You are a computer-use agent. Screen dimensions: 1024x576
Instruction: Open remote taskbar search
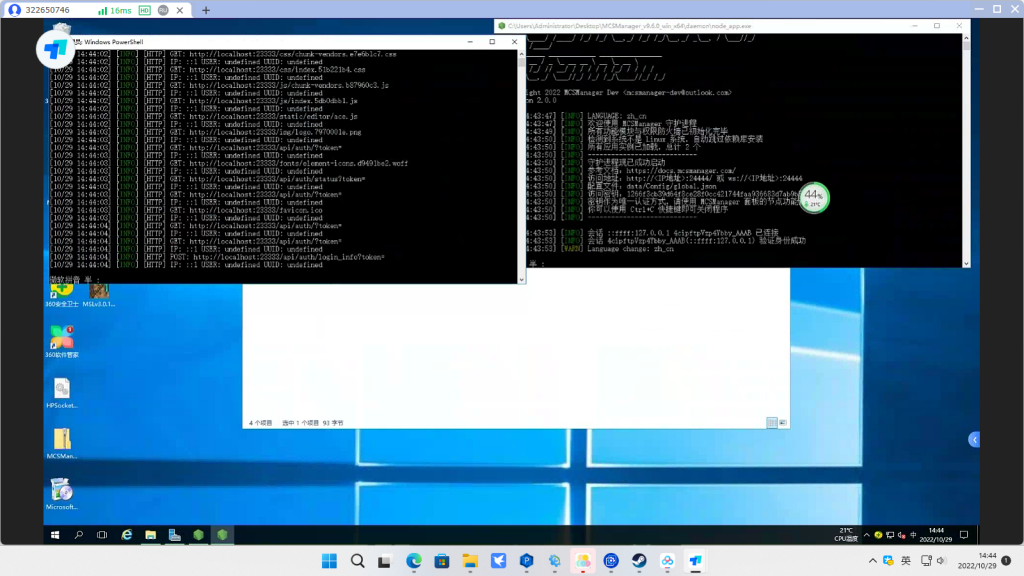coord(79,535)
